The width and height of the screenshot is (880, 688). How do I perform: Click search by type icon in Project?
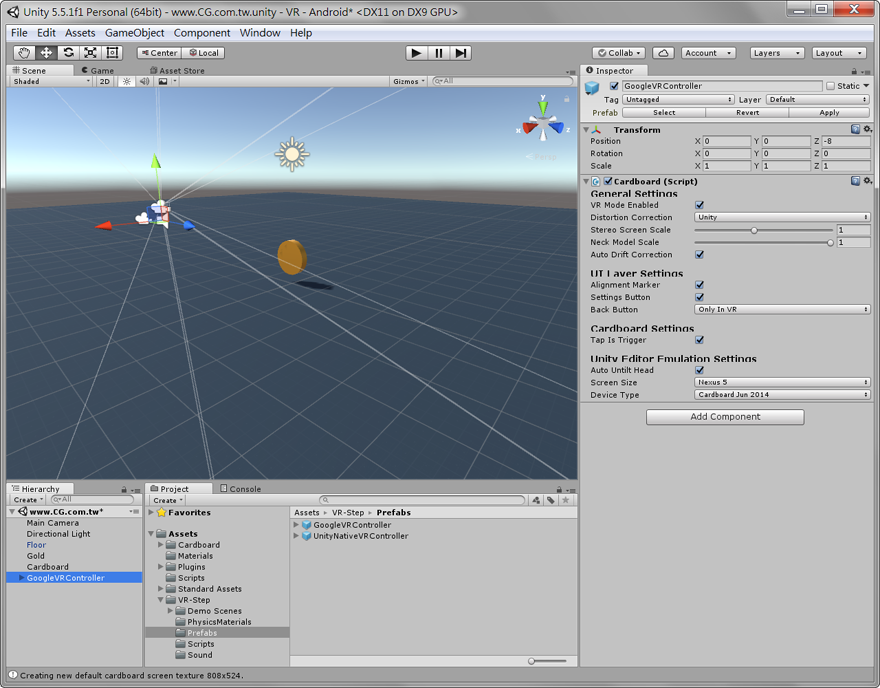(537, 500)
